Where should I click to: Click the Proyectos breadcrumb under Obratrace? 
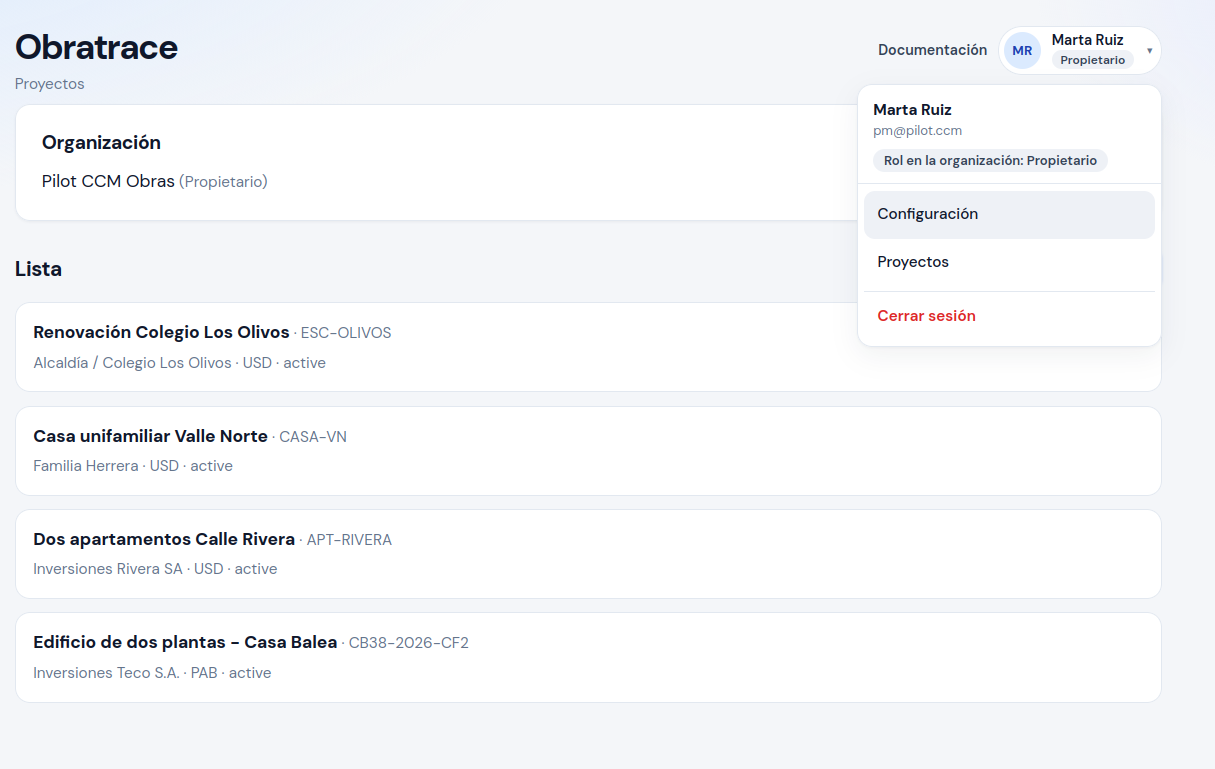[50, 84]
